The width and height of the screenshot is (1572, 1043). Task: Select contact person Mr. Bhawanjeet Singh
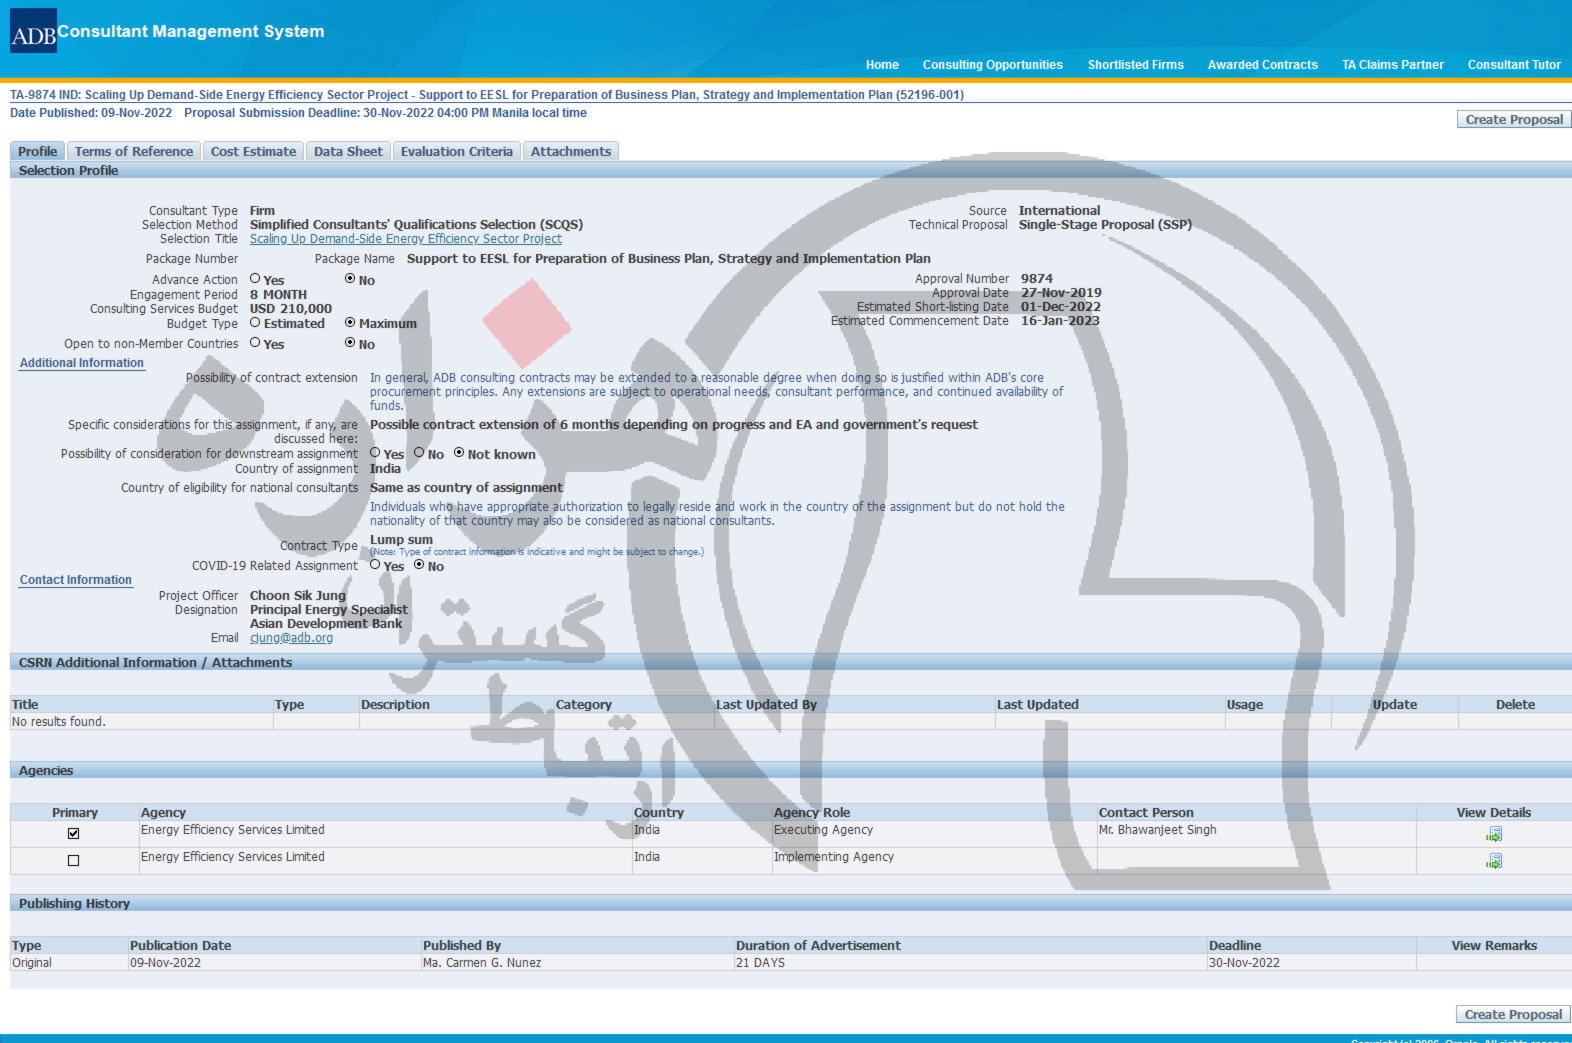(x=1158, y=830)
